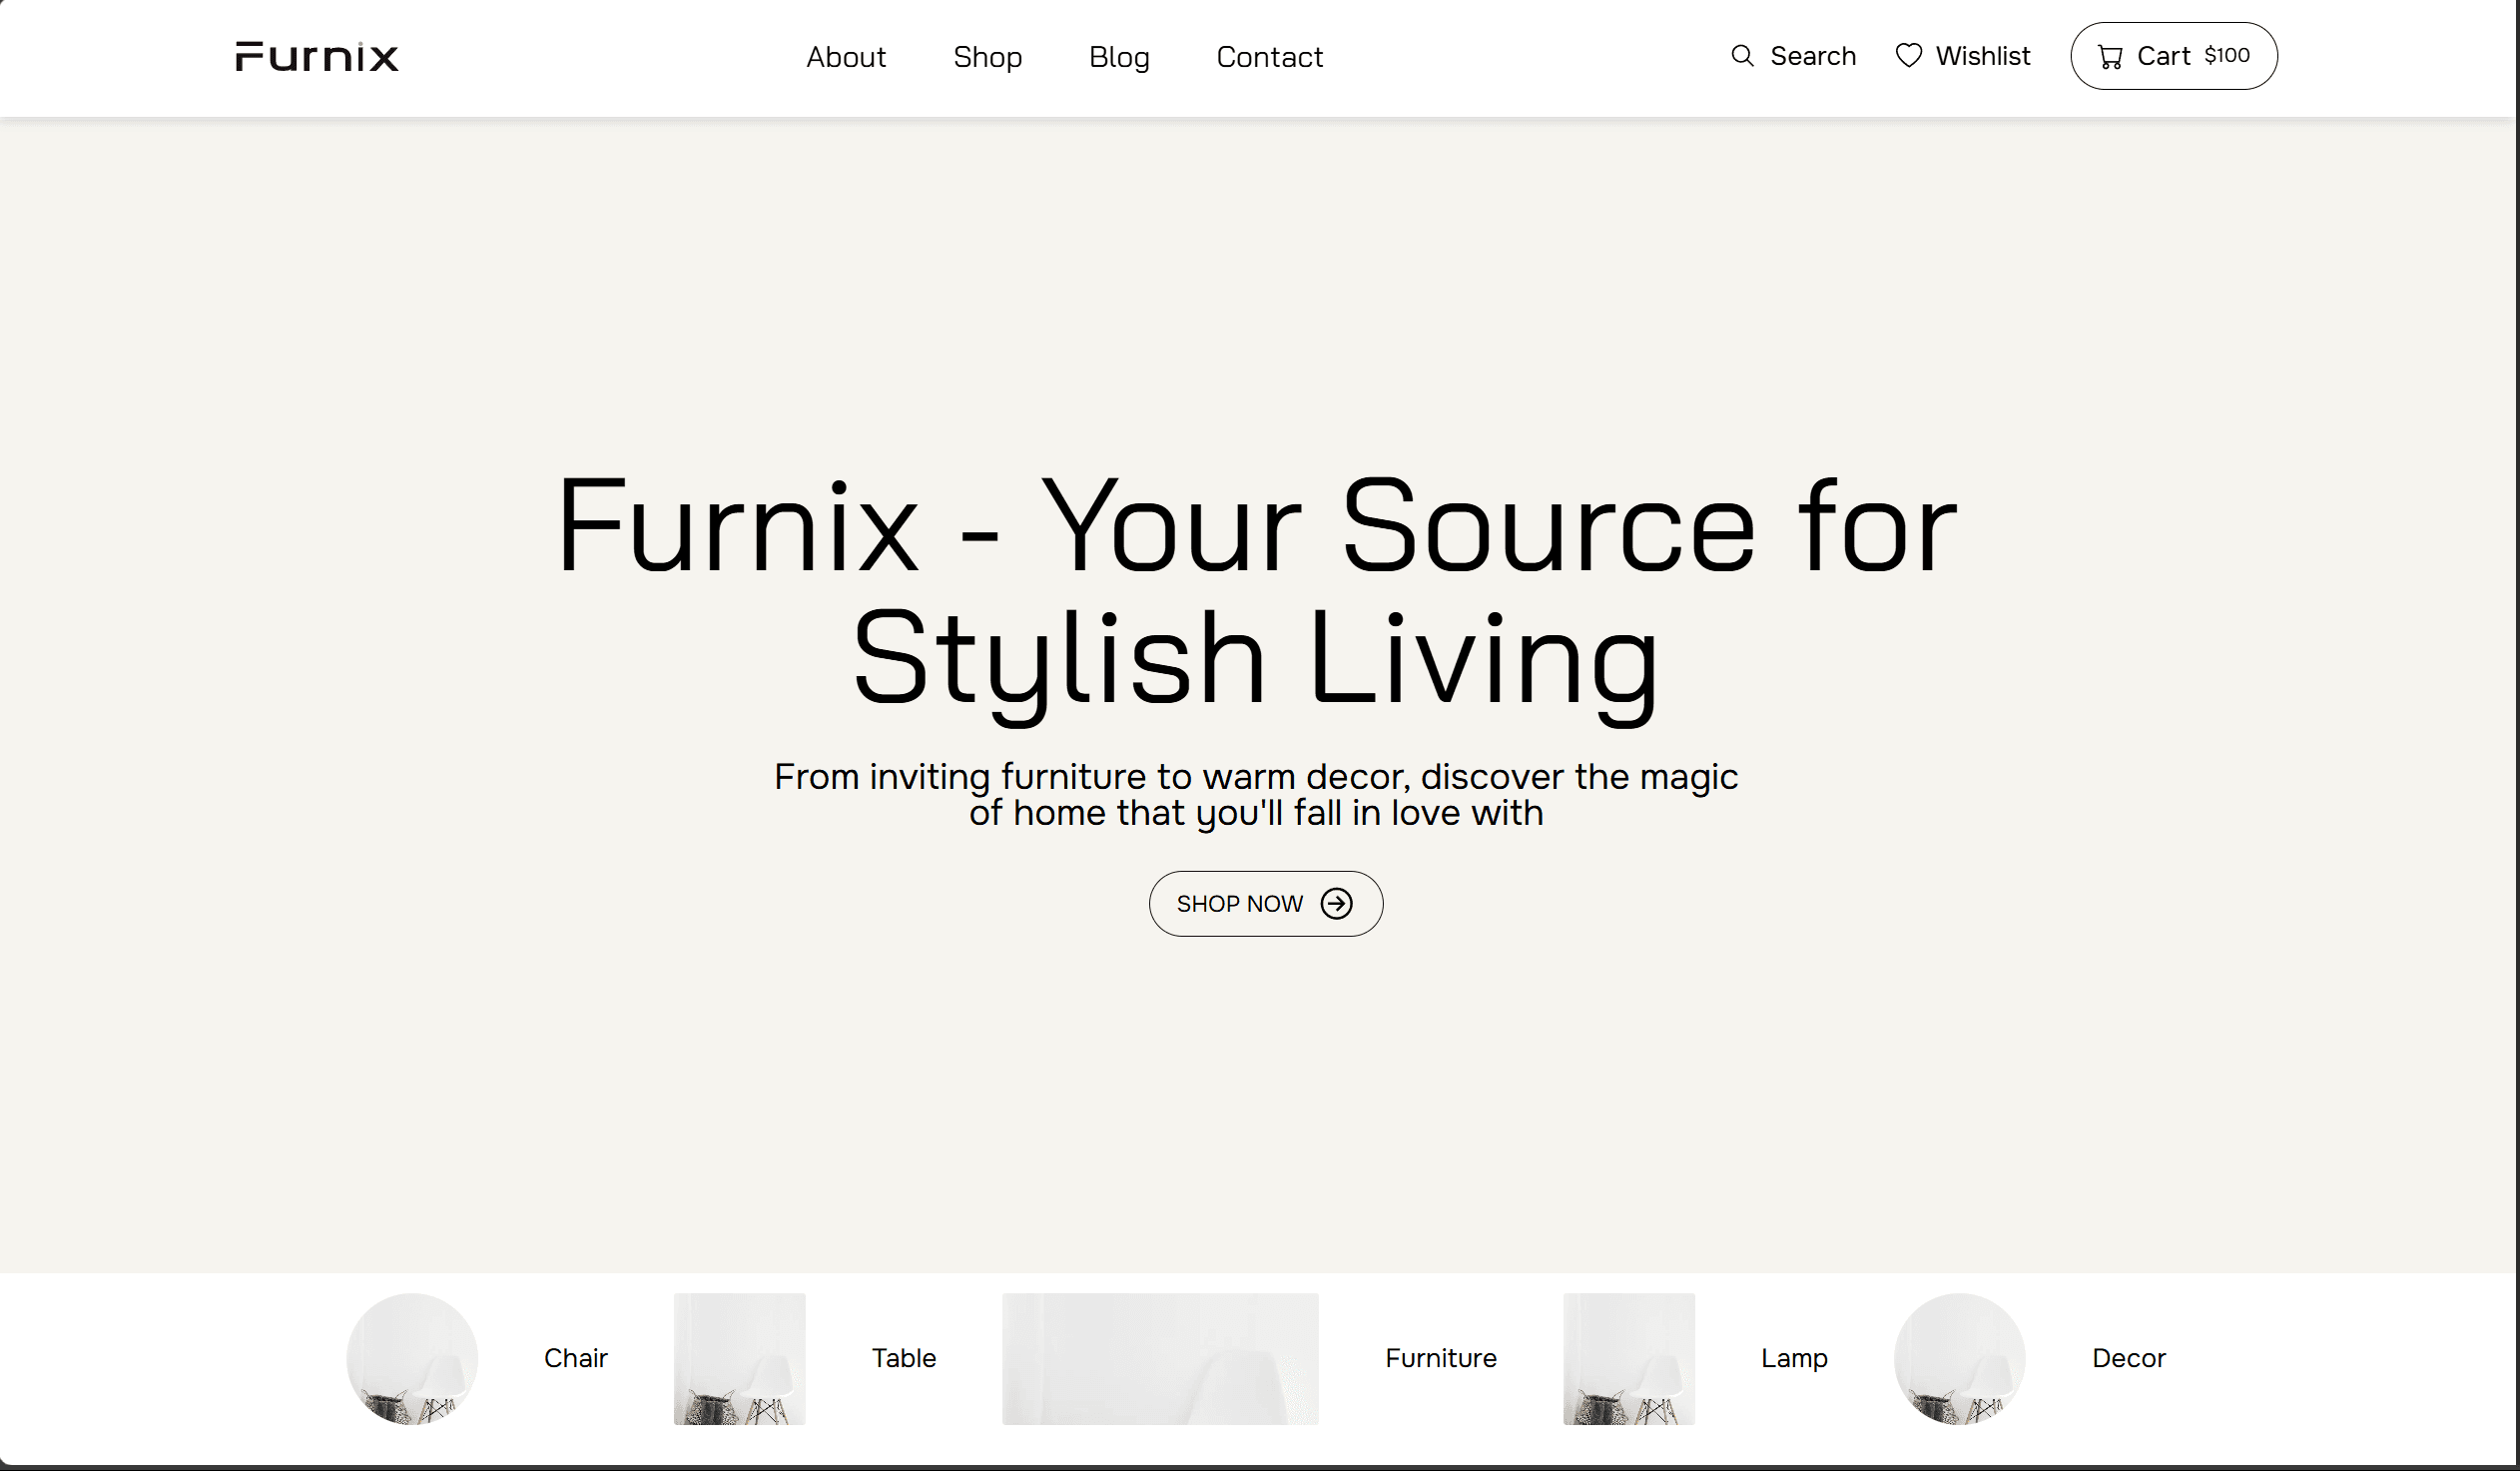
Task: Click the heart wishlist icon
Action: 1908,56
